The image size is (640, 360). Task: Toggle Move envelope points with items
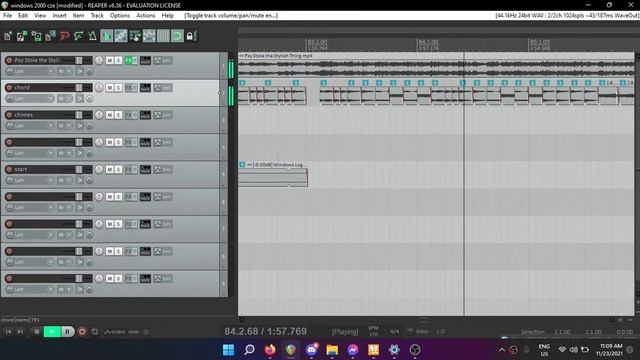coord(149,36)
